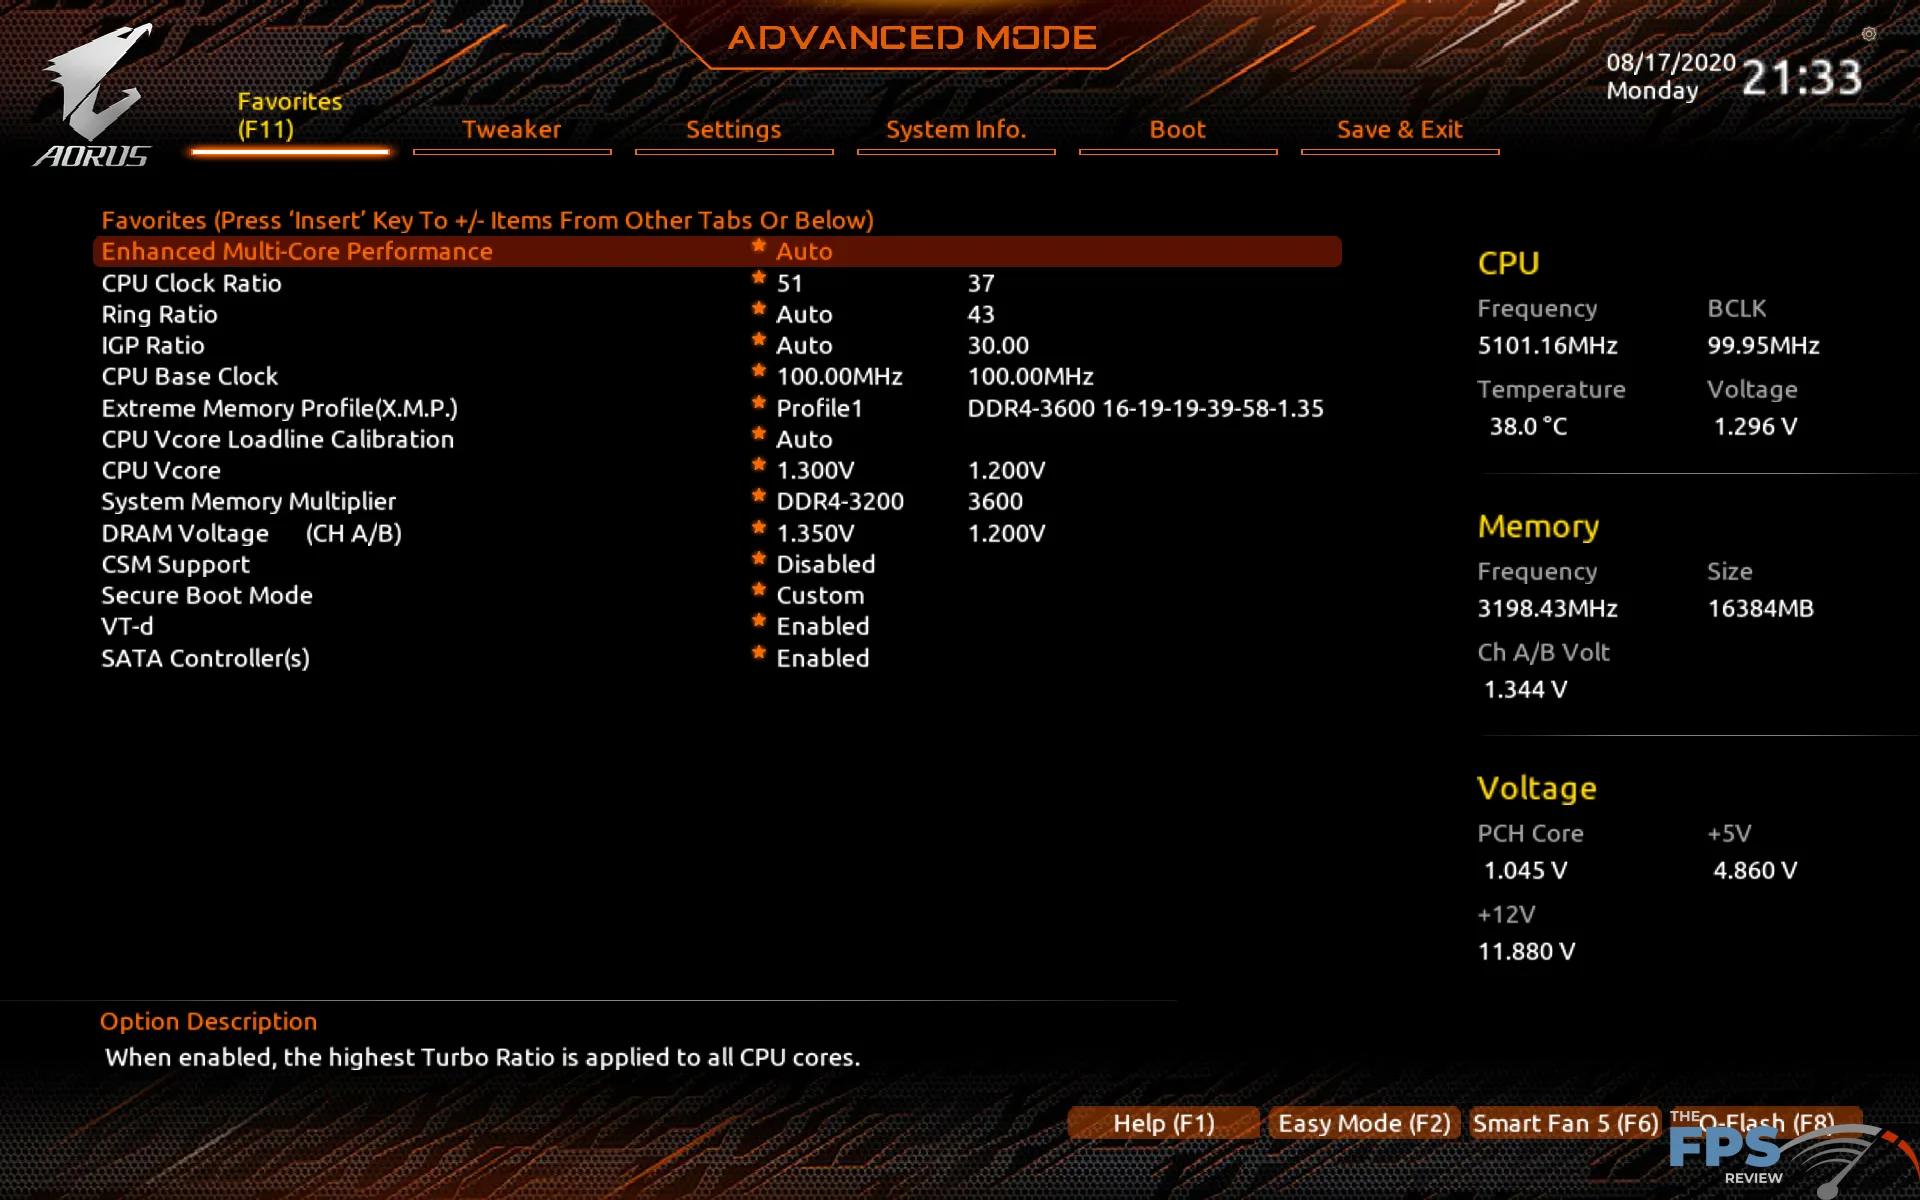Click DDR4-3600 16-19-19-39-58-1.35 profile info

point(1145,409)
